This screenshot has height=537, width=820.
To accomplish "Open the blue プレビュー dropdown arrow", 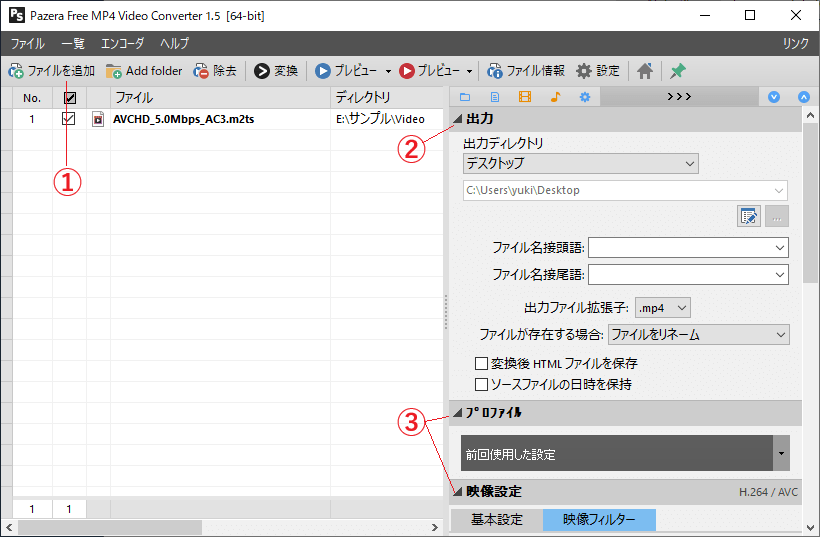I will pos(388,71).
